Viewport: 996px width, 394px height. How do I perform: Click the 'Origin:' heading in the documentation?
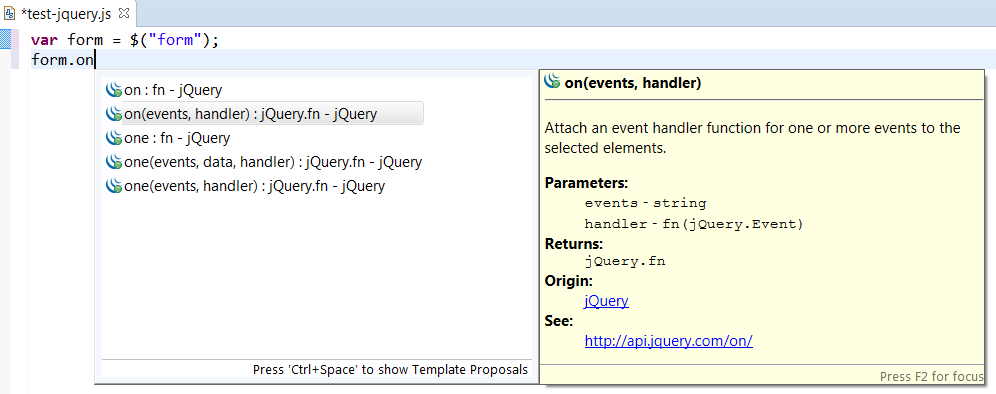click(569, 281)
